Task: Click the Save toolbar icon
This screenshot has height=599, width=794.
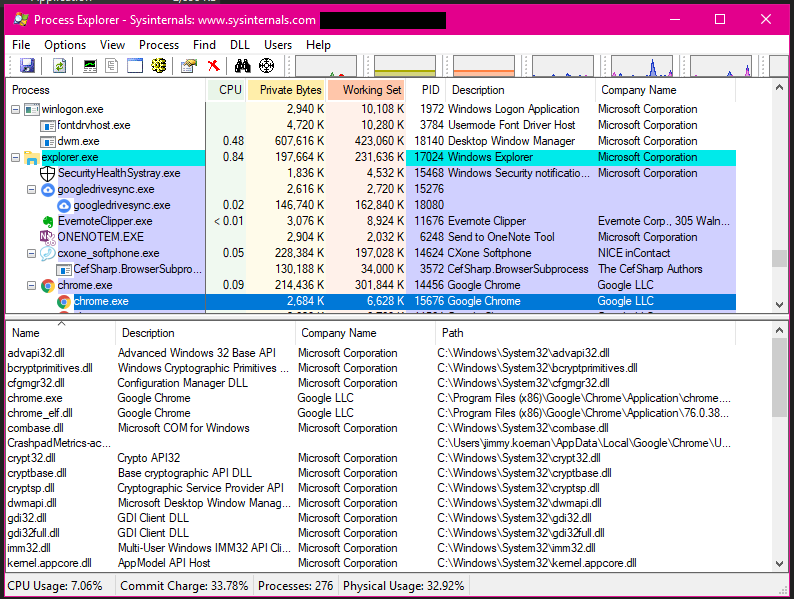Action: (x=27, y=66)
